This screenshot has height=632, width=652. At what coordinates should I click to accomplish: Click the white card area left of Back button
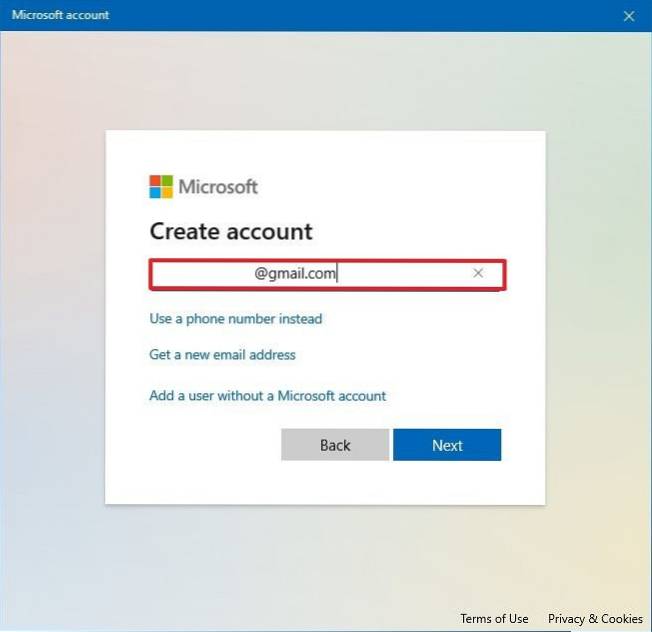(200, 446)
